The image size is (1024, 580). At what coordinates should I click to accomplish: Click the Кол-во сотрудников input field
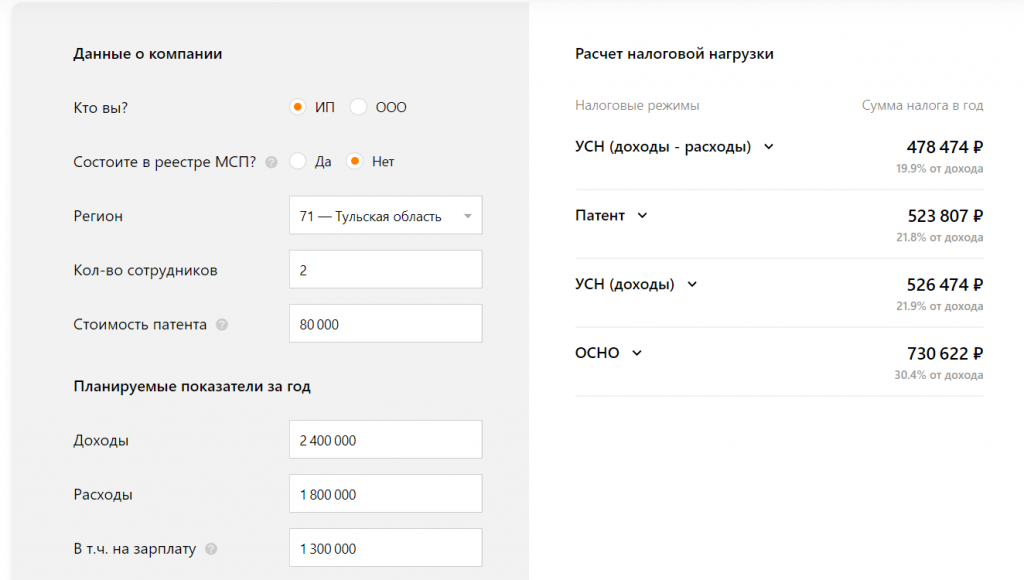pyautogui.click(x=385, y=270)
